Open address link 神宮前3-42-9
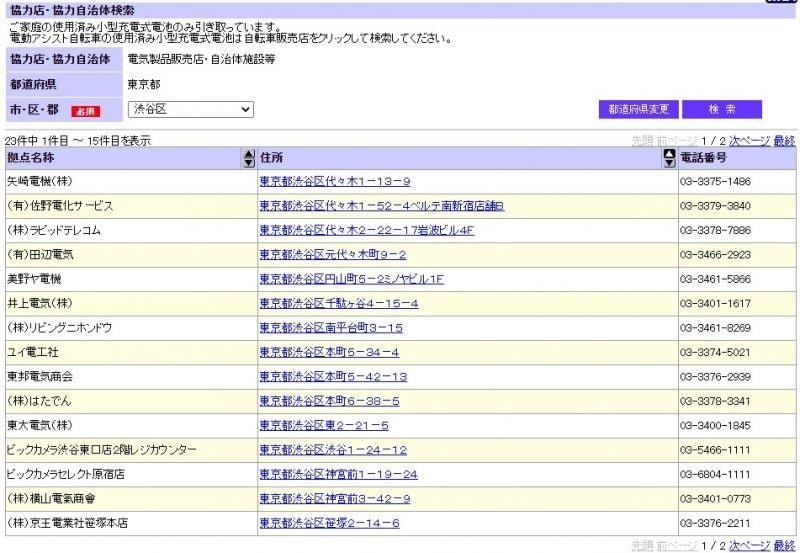 click(x=335, y=499)
